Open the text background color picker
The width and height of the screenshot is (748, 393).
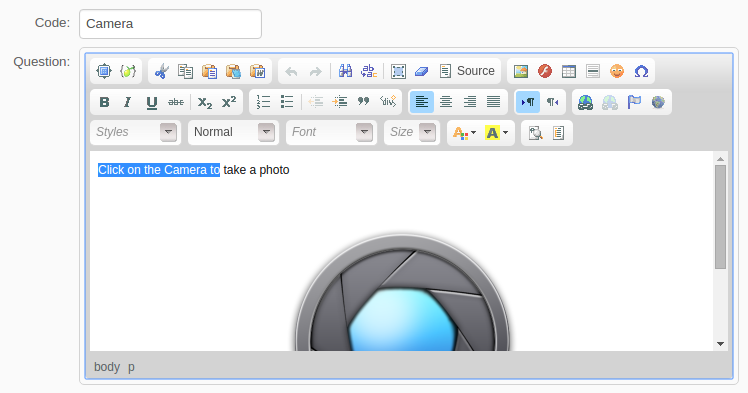(496, 133)
